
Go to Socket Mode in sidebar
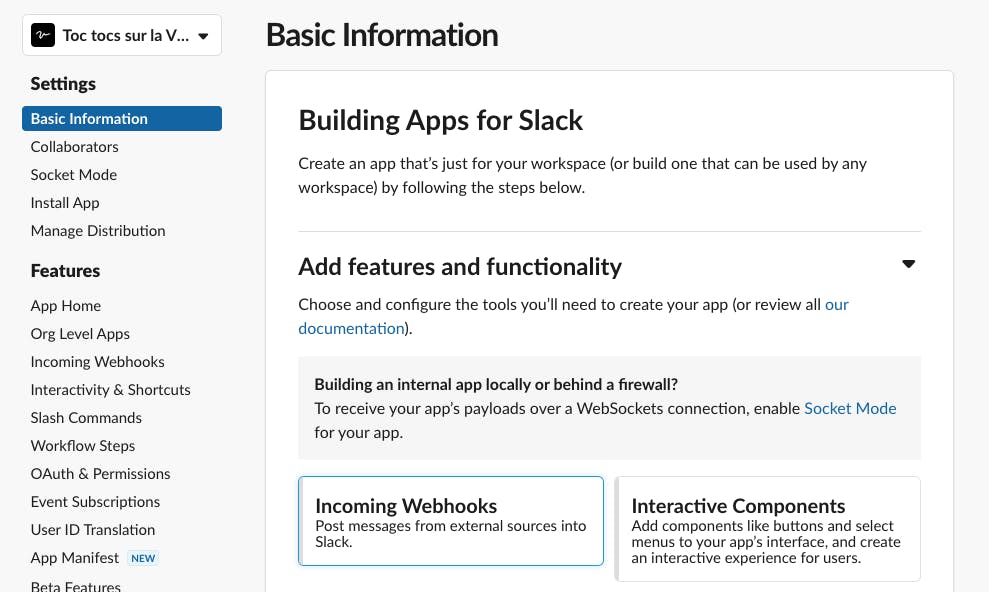[x=74, y=175]
